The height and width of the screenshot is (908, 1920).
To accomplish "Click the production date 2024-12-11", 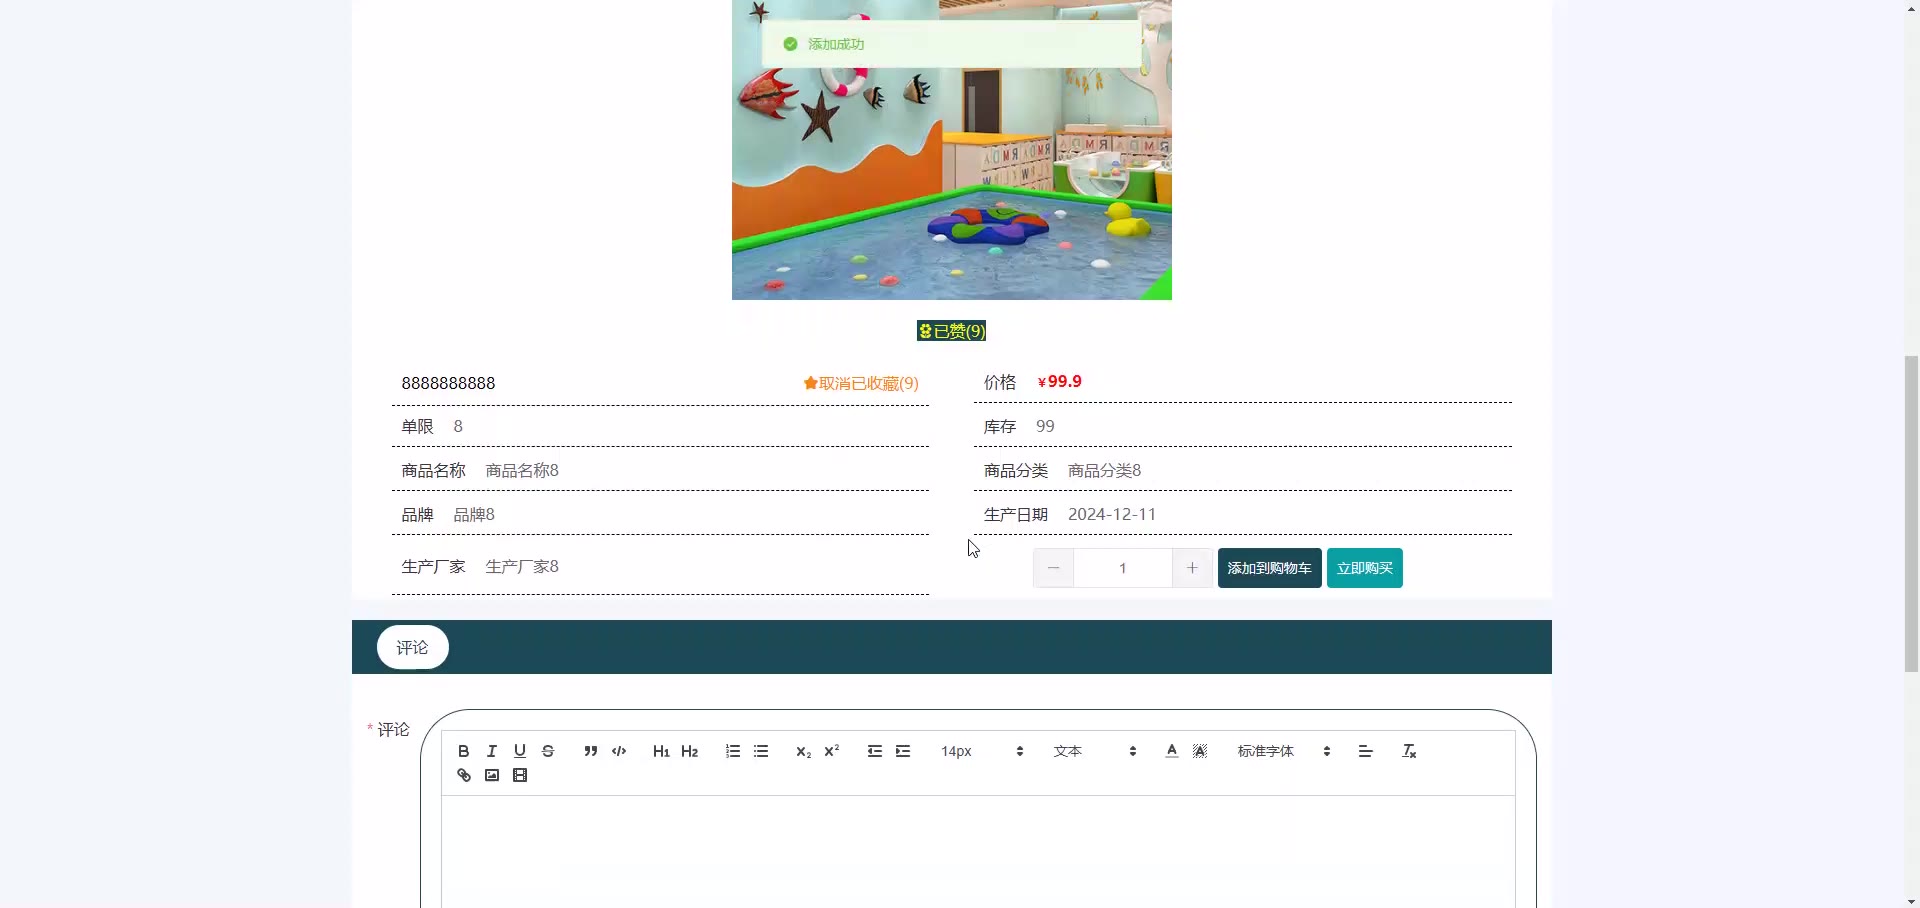I will click(1112, 514).
